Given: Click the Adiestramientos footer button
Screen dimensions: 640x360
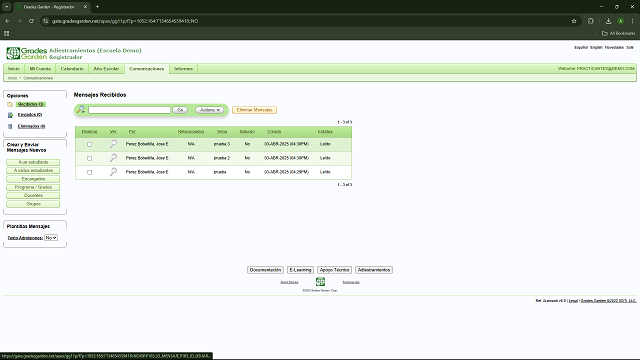Looking at the screenshot, I should [374, 270].
